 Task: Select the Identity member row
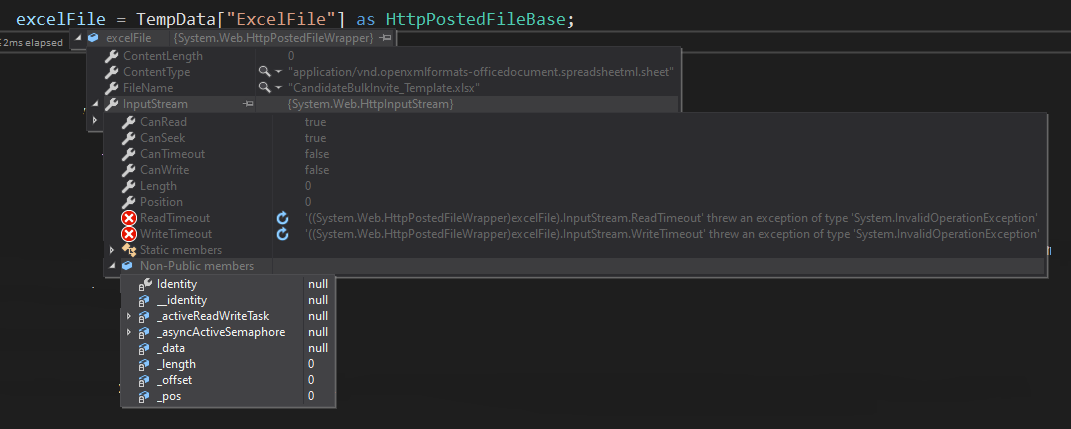(x=228, y=284)
